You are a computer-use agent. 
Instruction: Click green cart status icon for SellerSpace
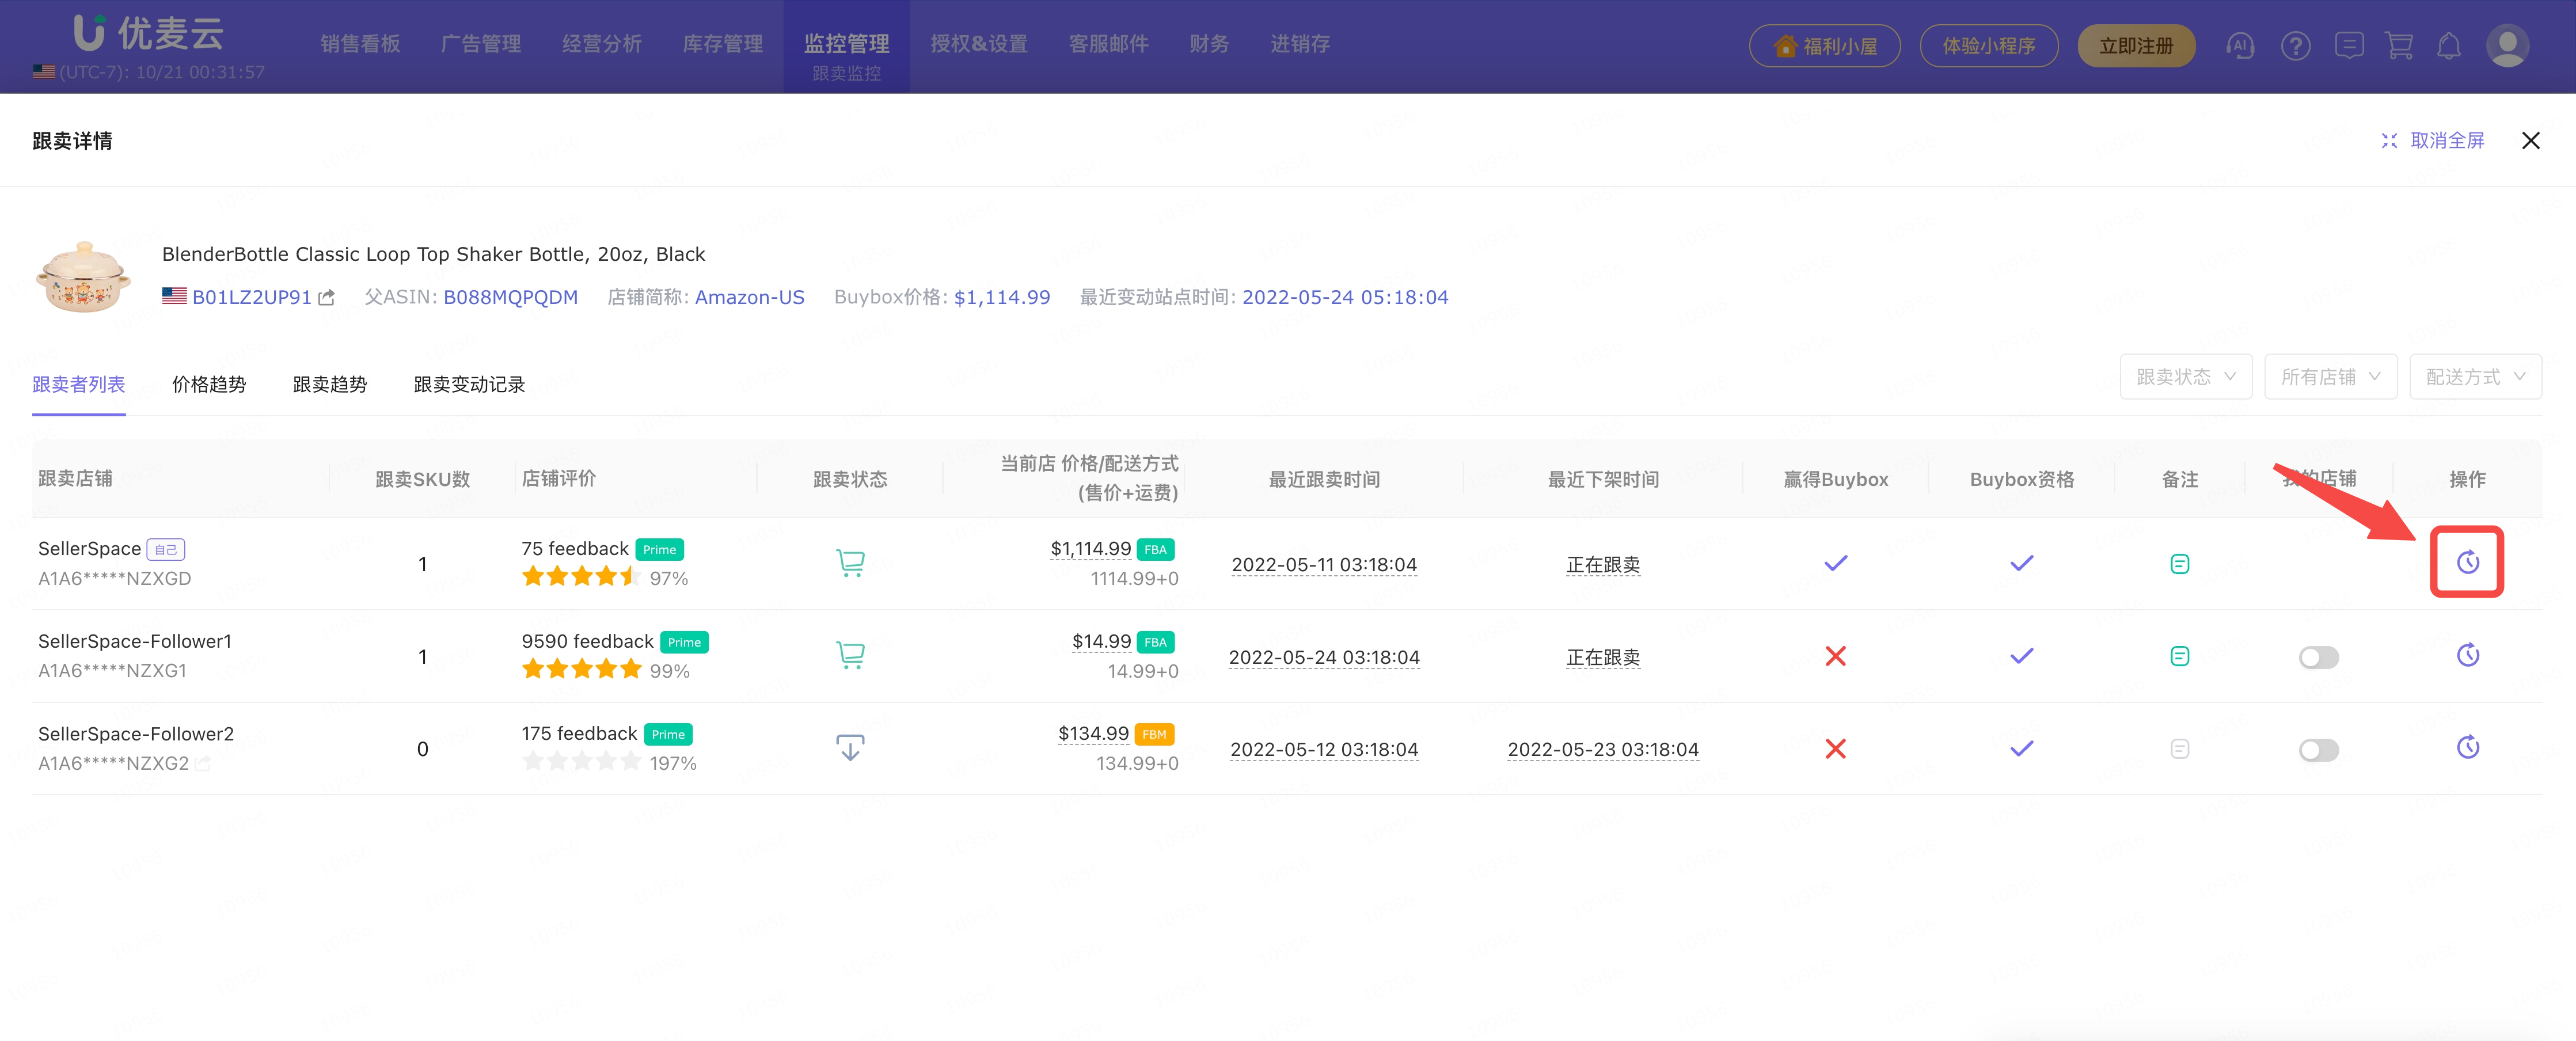[850, 563]
